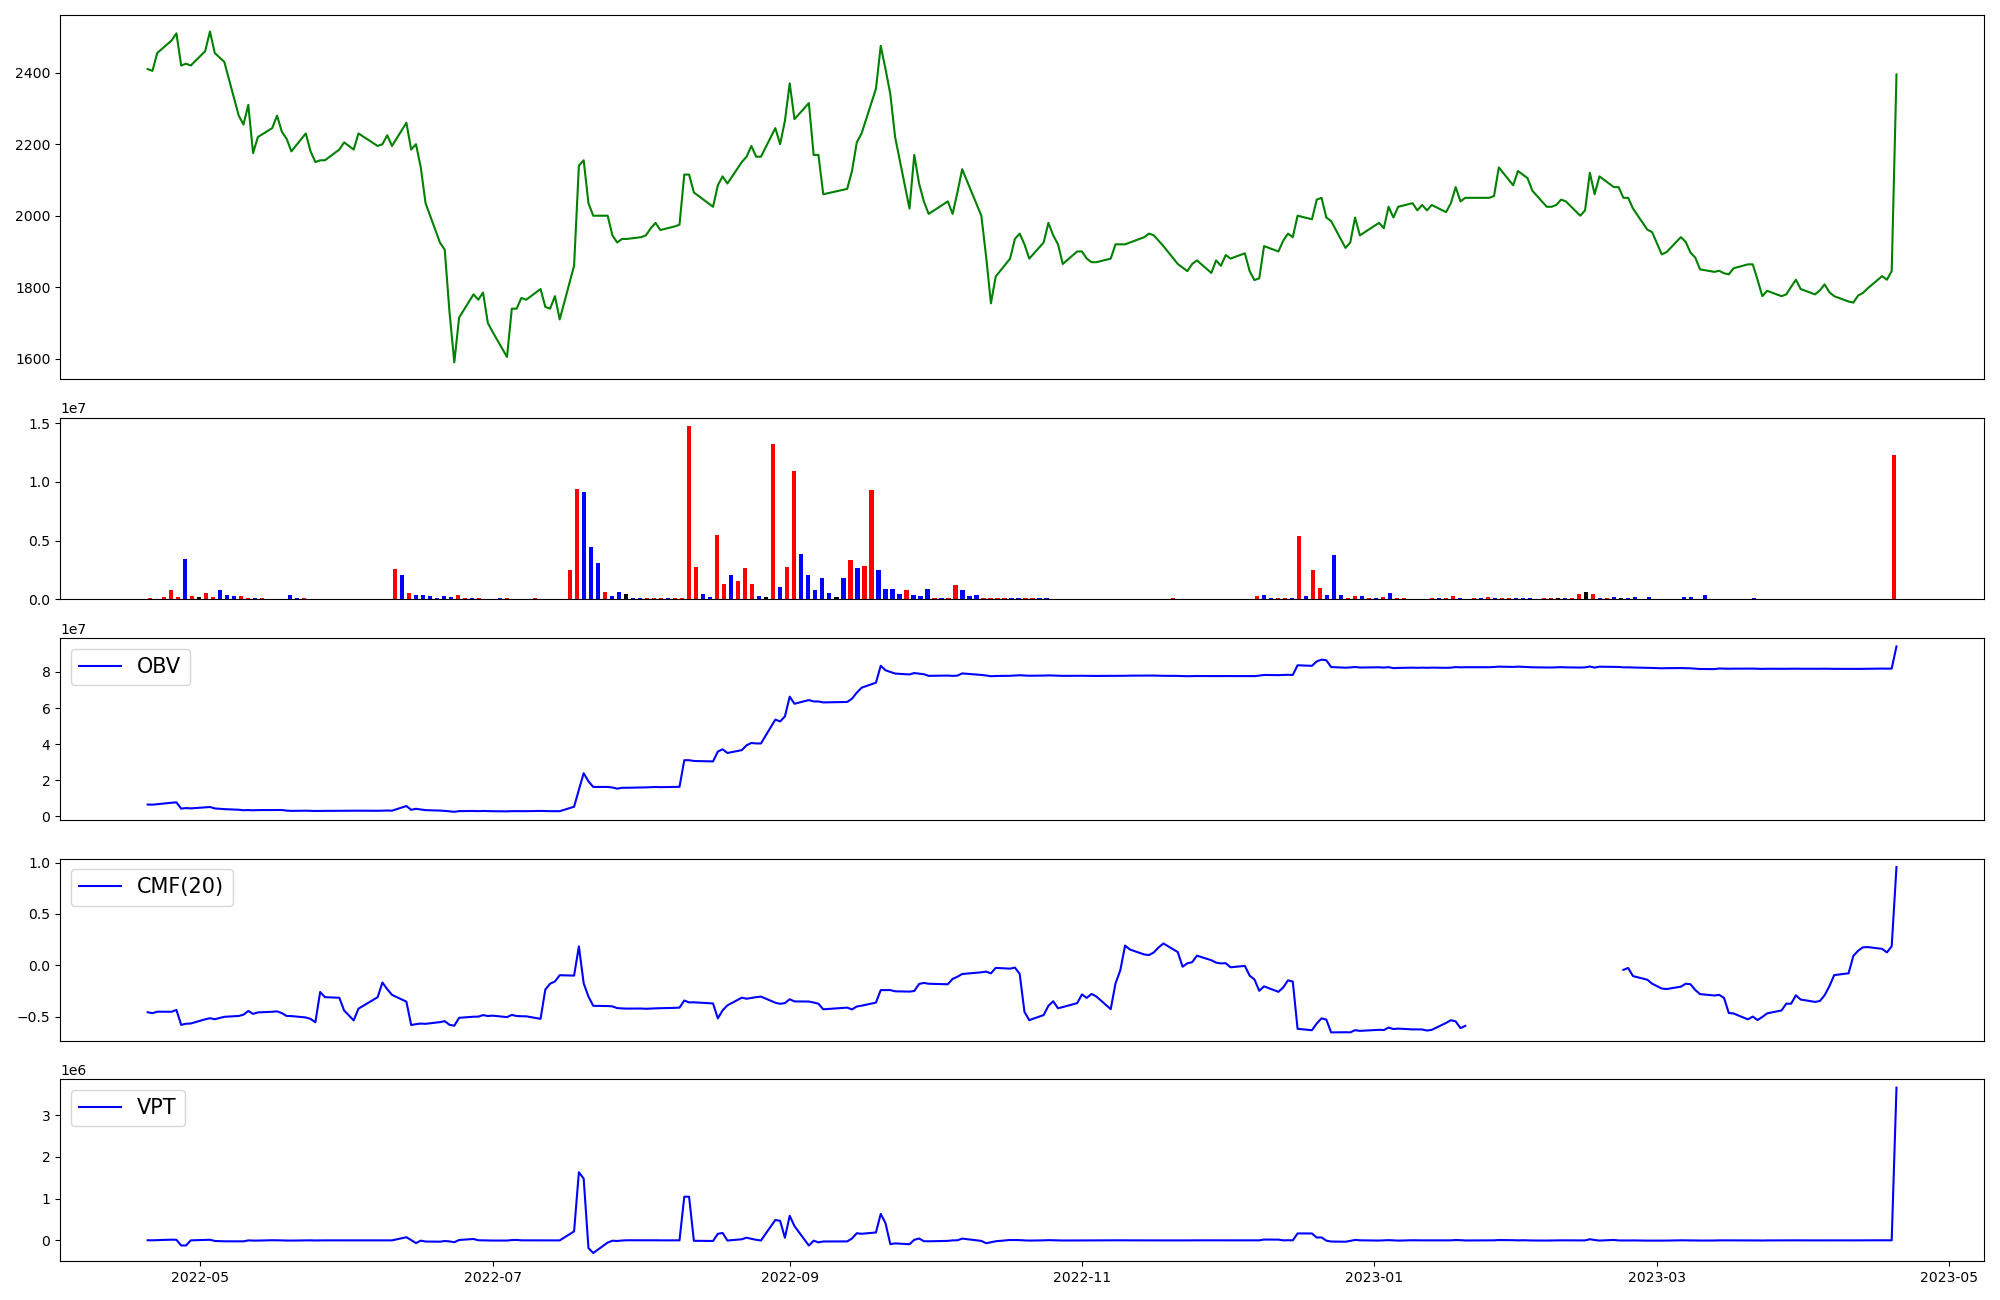Click the blue line sample in VPT legend
The height and width of the screenshot is (1300, 2000).
(x=100, y=1107)
